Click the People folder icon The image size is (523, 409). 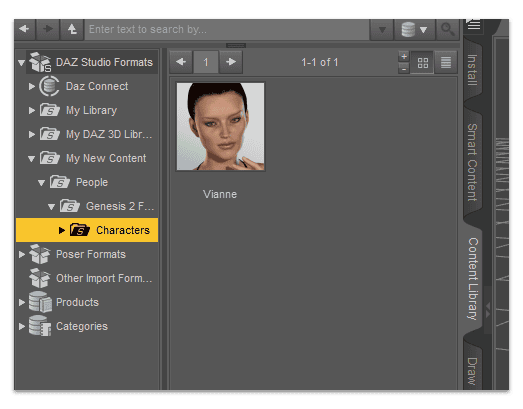coord(60,182)
